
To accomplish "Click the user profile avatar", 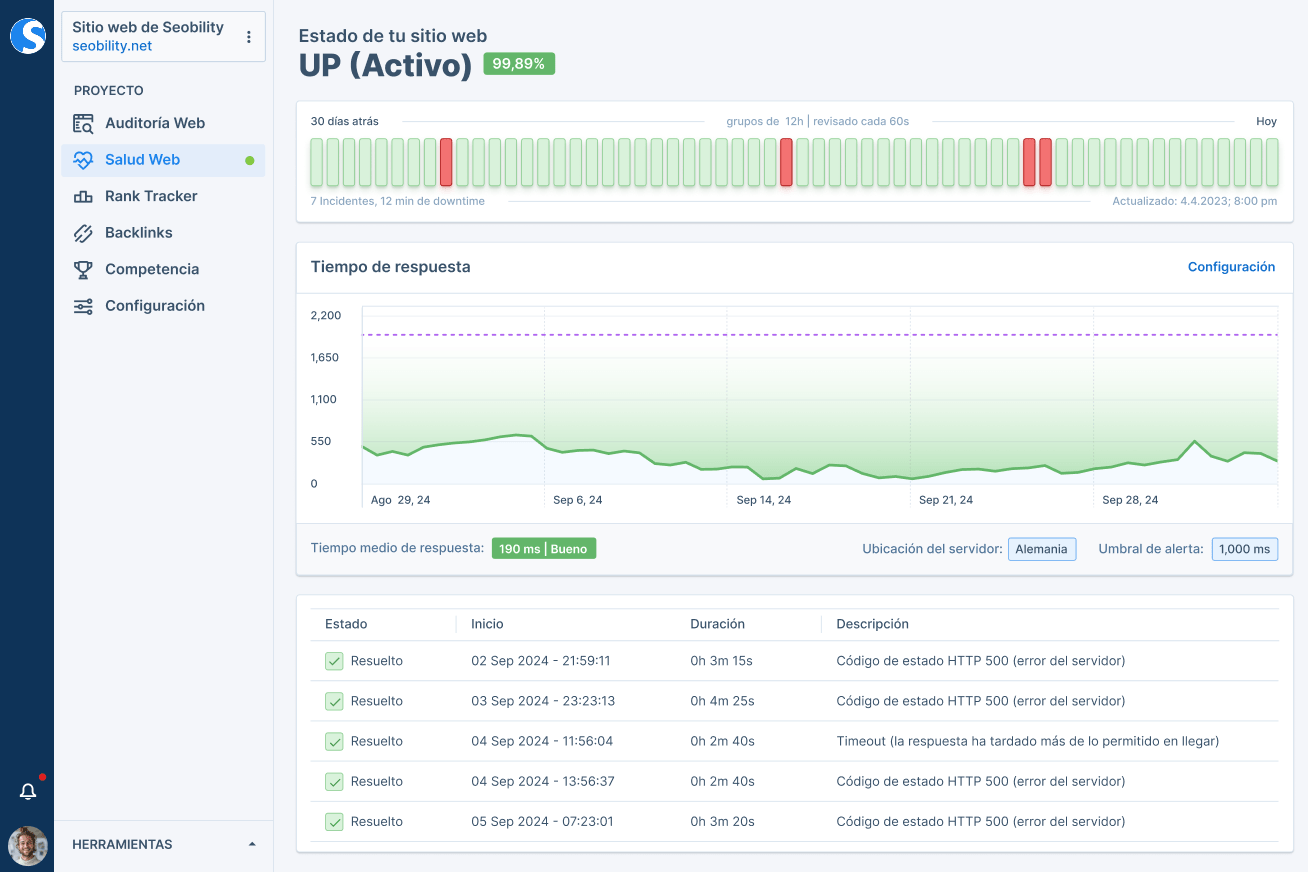I will tap(28, 846).
